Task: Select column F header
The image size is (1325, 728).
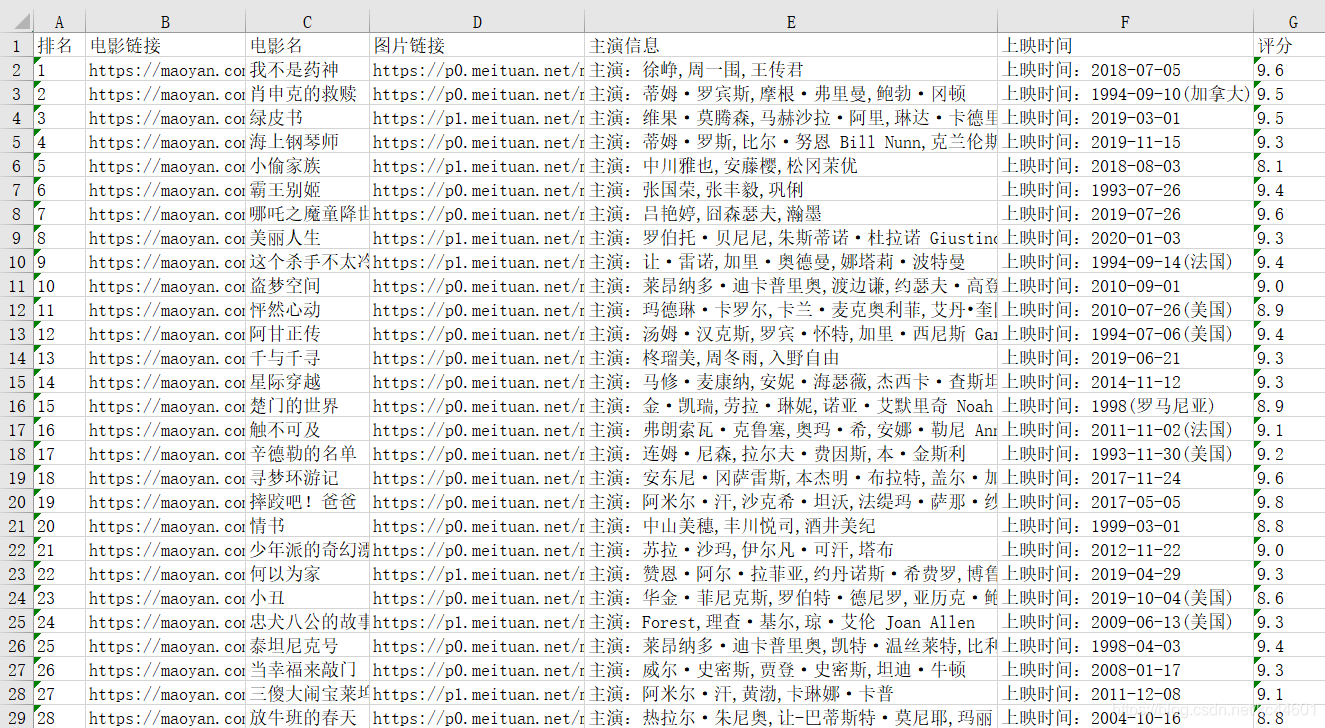Action: [x=1125, y=21]
